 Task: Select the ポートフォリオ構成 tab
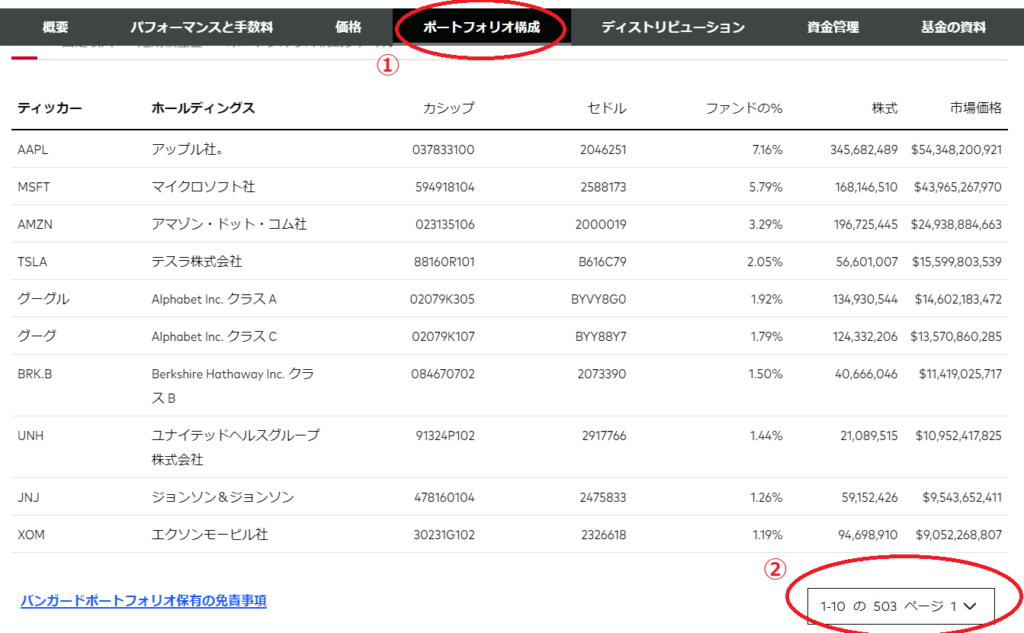pyautogui.click(x=481, y=27)
